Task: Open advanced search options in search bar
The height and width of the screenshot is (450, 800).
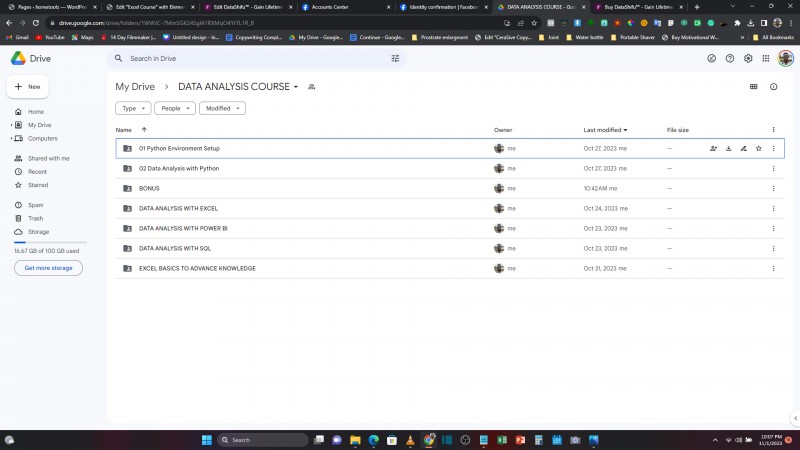Action: point(395,59)
